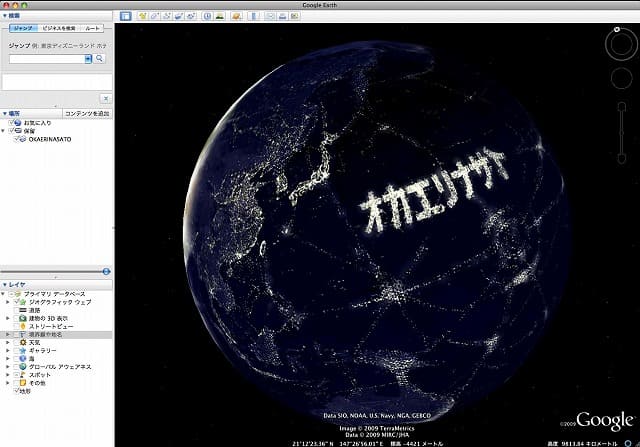The height and width of the screenshot is (447, 640).
Task: Select the ジャンプ search tab
Action: click(23, 28)
